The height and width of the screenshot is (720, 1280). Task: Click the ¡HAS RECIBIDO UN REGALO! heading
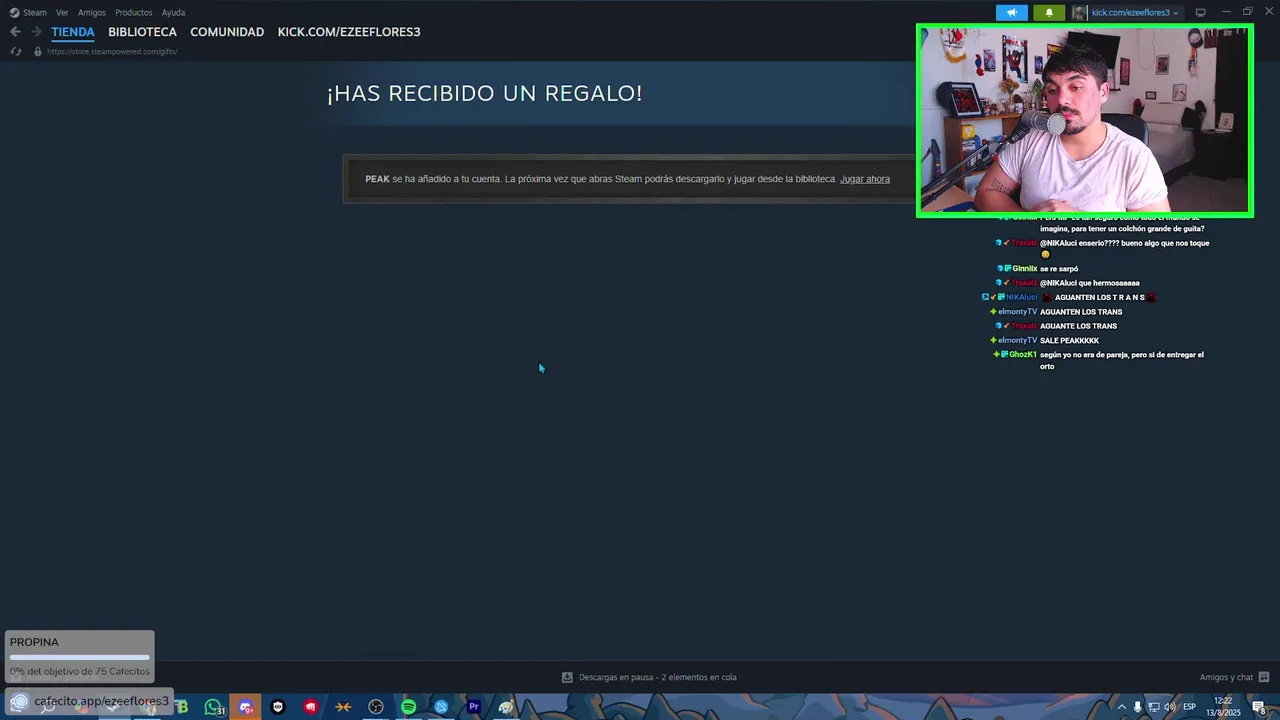click(485, 93)
